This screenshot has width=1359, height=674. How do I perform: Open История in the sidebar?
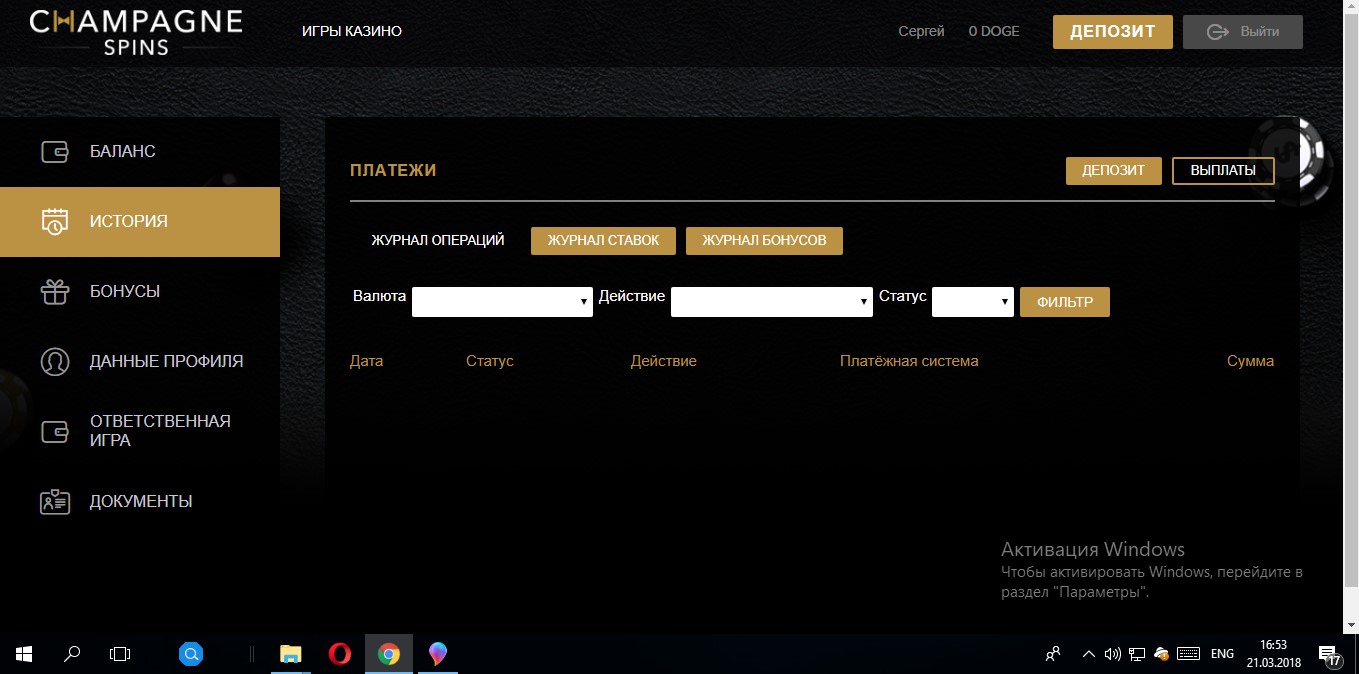pos(140,222)
